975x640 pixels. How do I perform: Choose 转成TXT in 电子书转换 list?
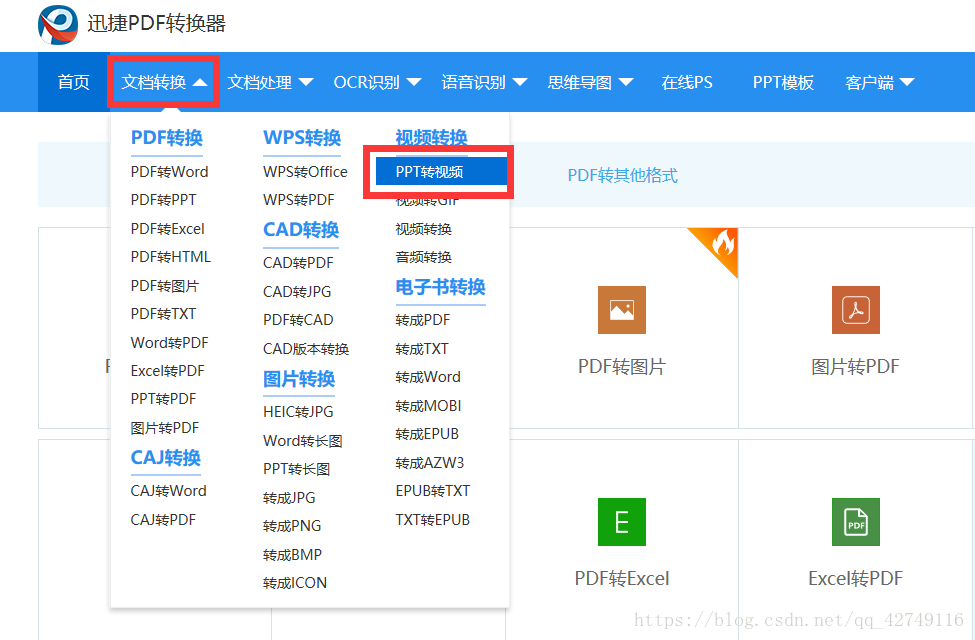pyautogui.click(x=422, y=349)
